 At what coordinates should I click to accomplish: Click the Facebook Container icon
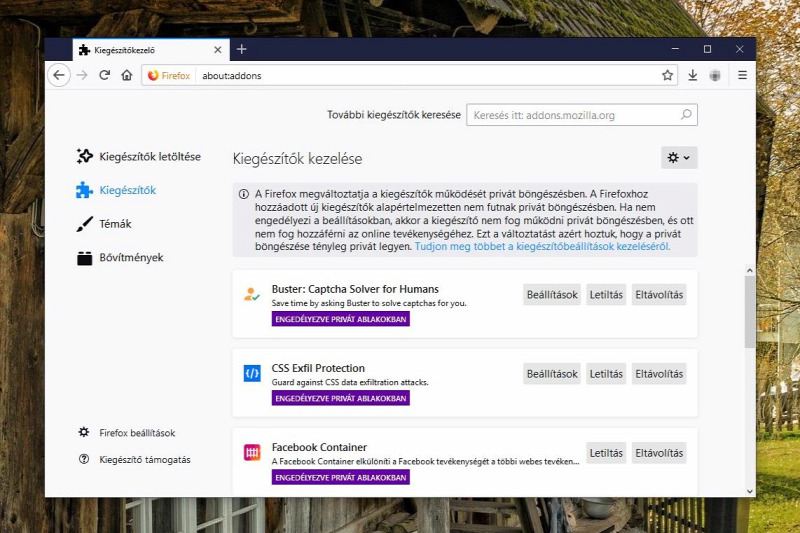point(252,452)
